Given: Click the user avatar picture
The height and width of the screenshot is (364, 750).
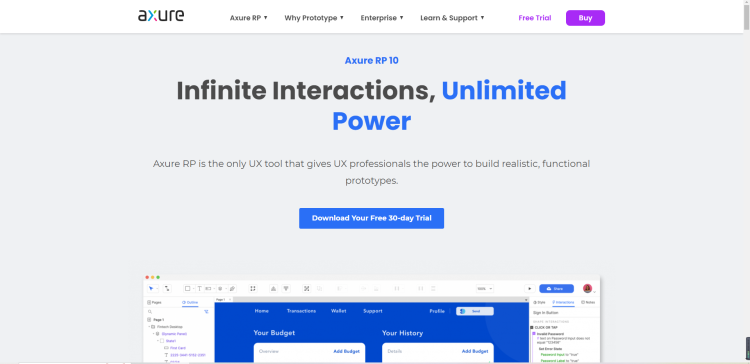Looking at the screenshot, I should (587, 288).
